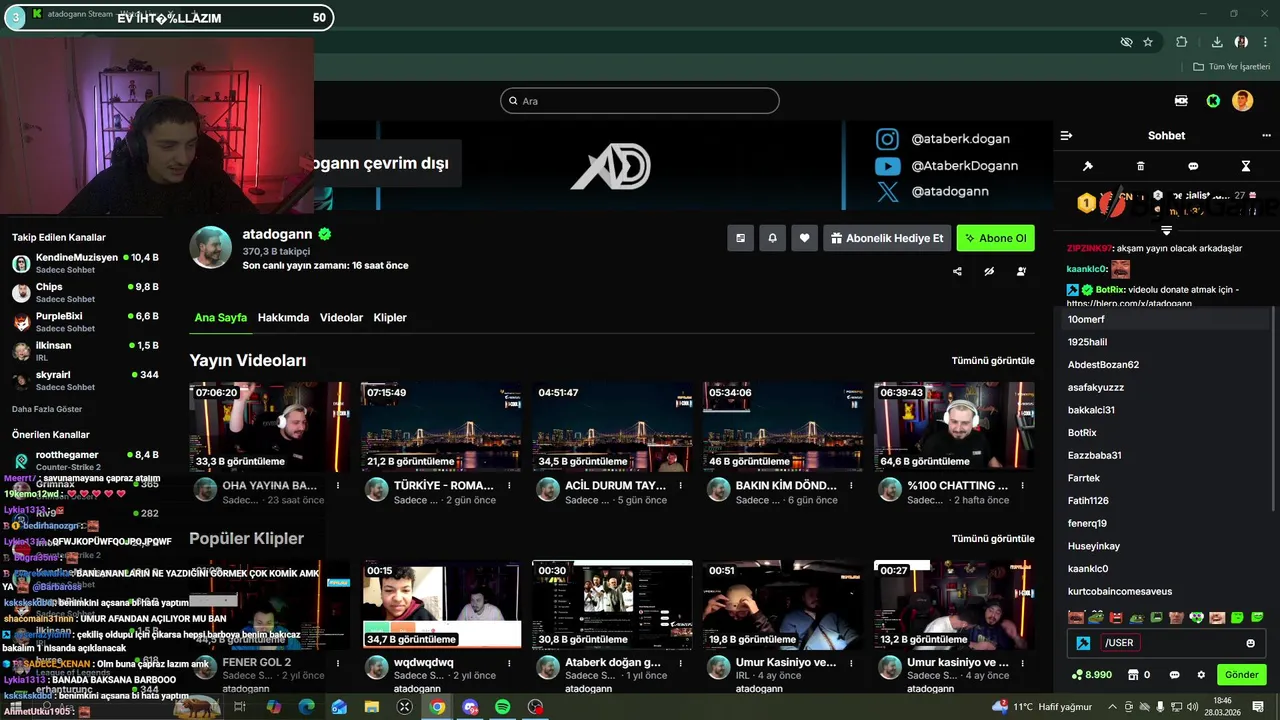Click Daha Fazla Göster in sidebar
This screenshot has height=720, width=1280.
pos(47,409)
